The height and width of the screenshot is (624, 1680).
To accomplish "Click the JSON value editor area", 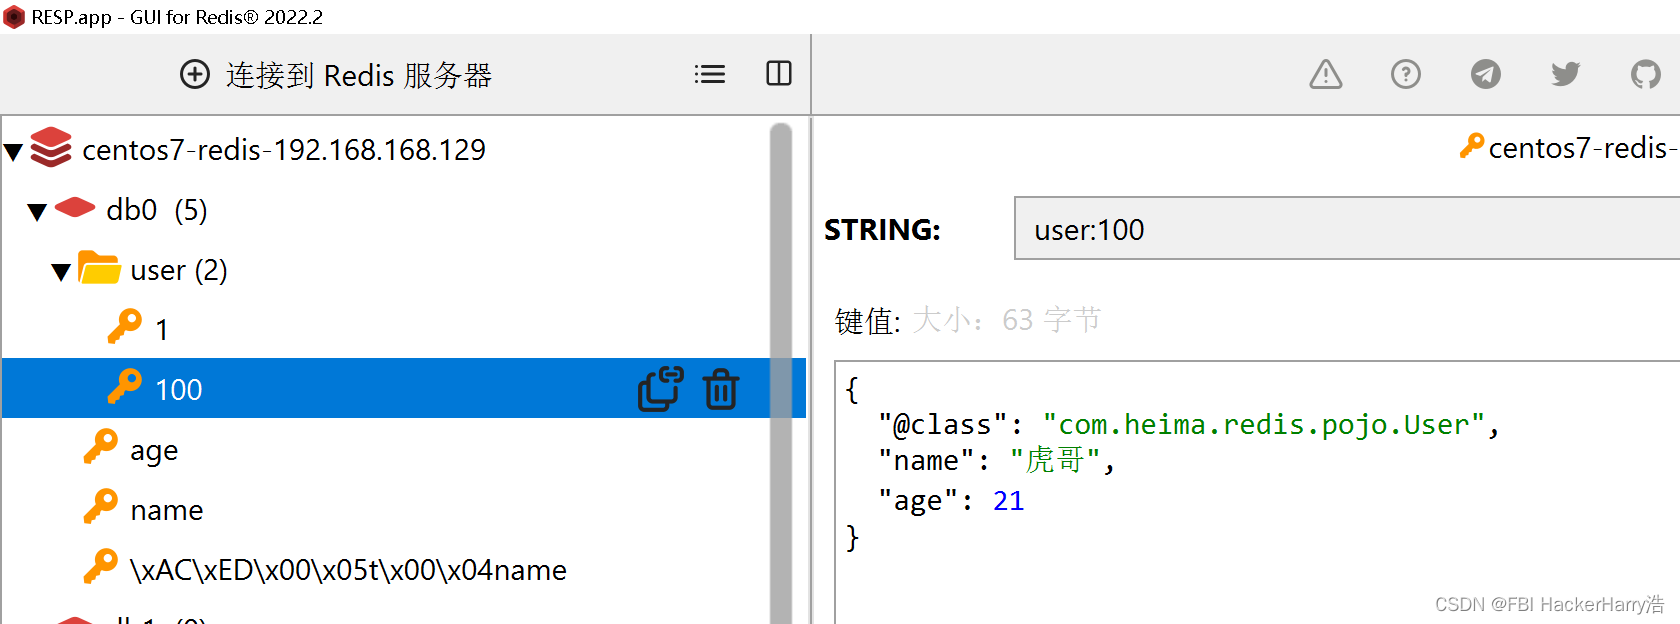I will click(1258, 492).
